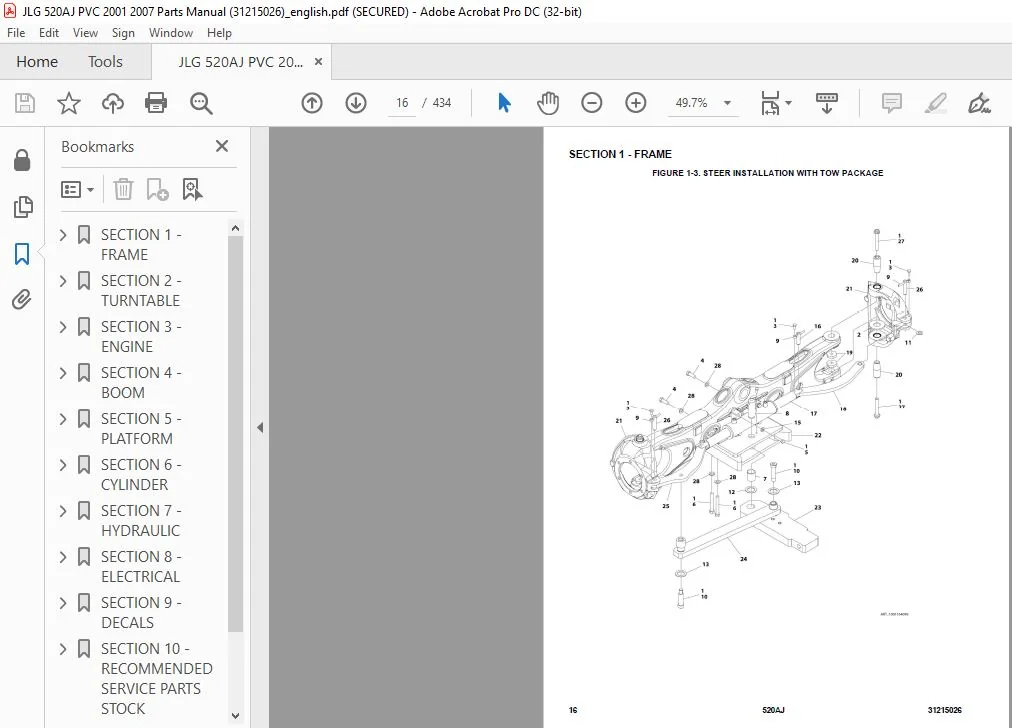Open the File menu
This screenshot has height=728, width=1012.
[x=15, y=33]
